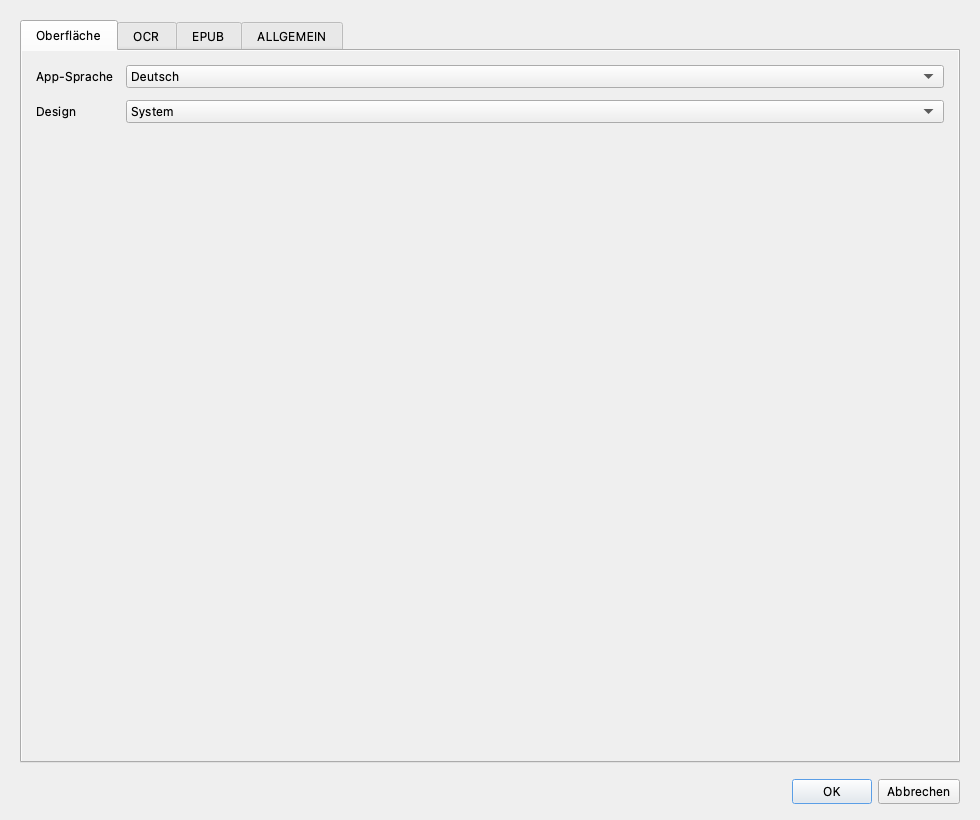This screenshot has width=980, height=820.
Task: Switch to the Oberfläche tab
Action: pos(69,36)
